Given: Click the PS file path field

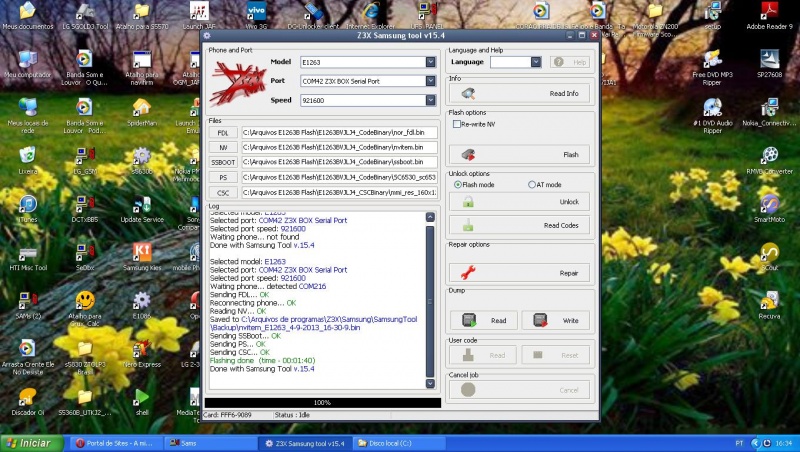Looking at the screenshot, I should click(339, 178).
